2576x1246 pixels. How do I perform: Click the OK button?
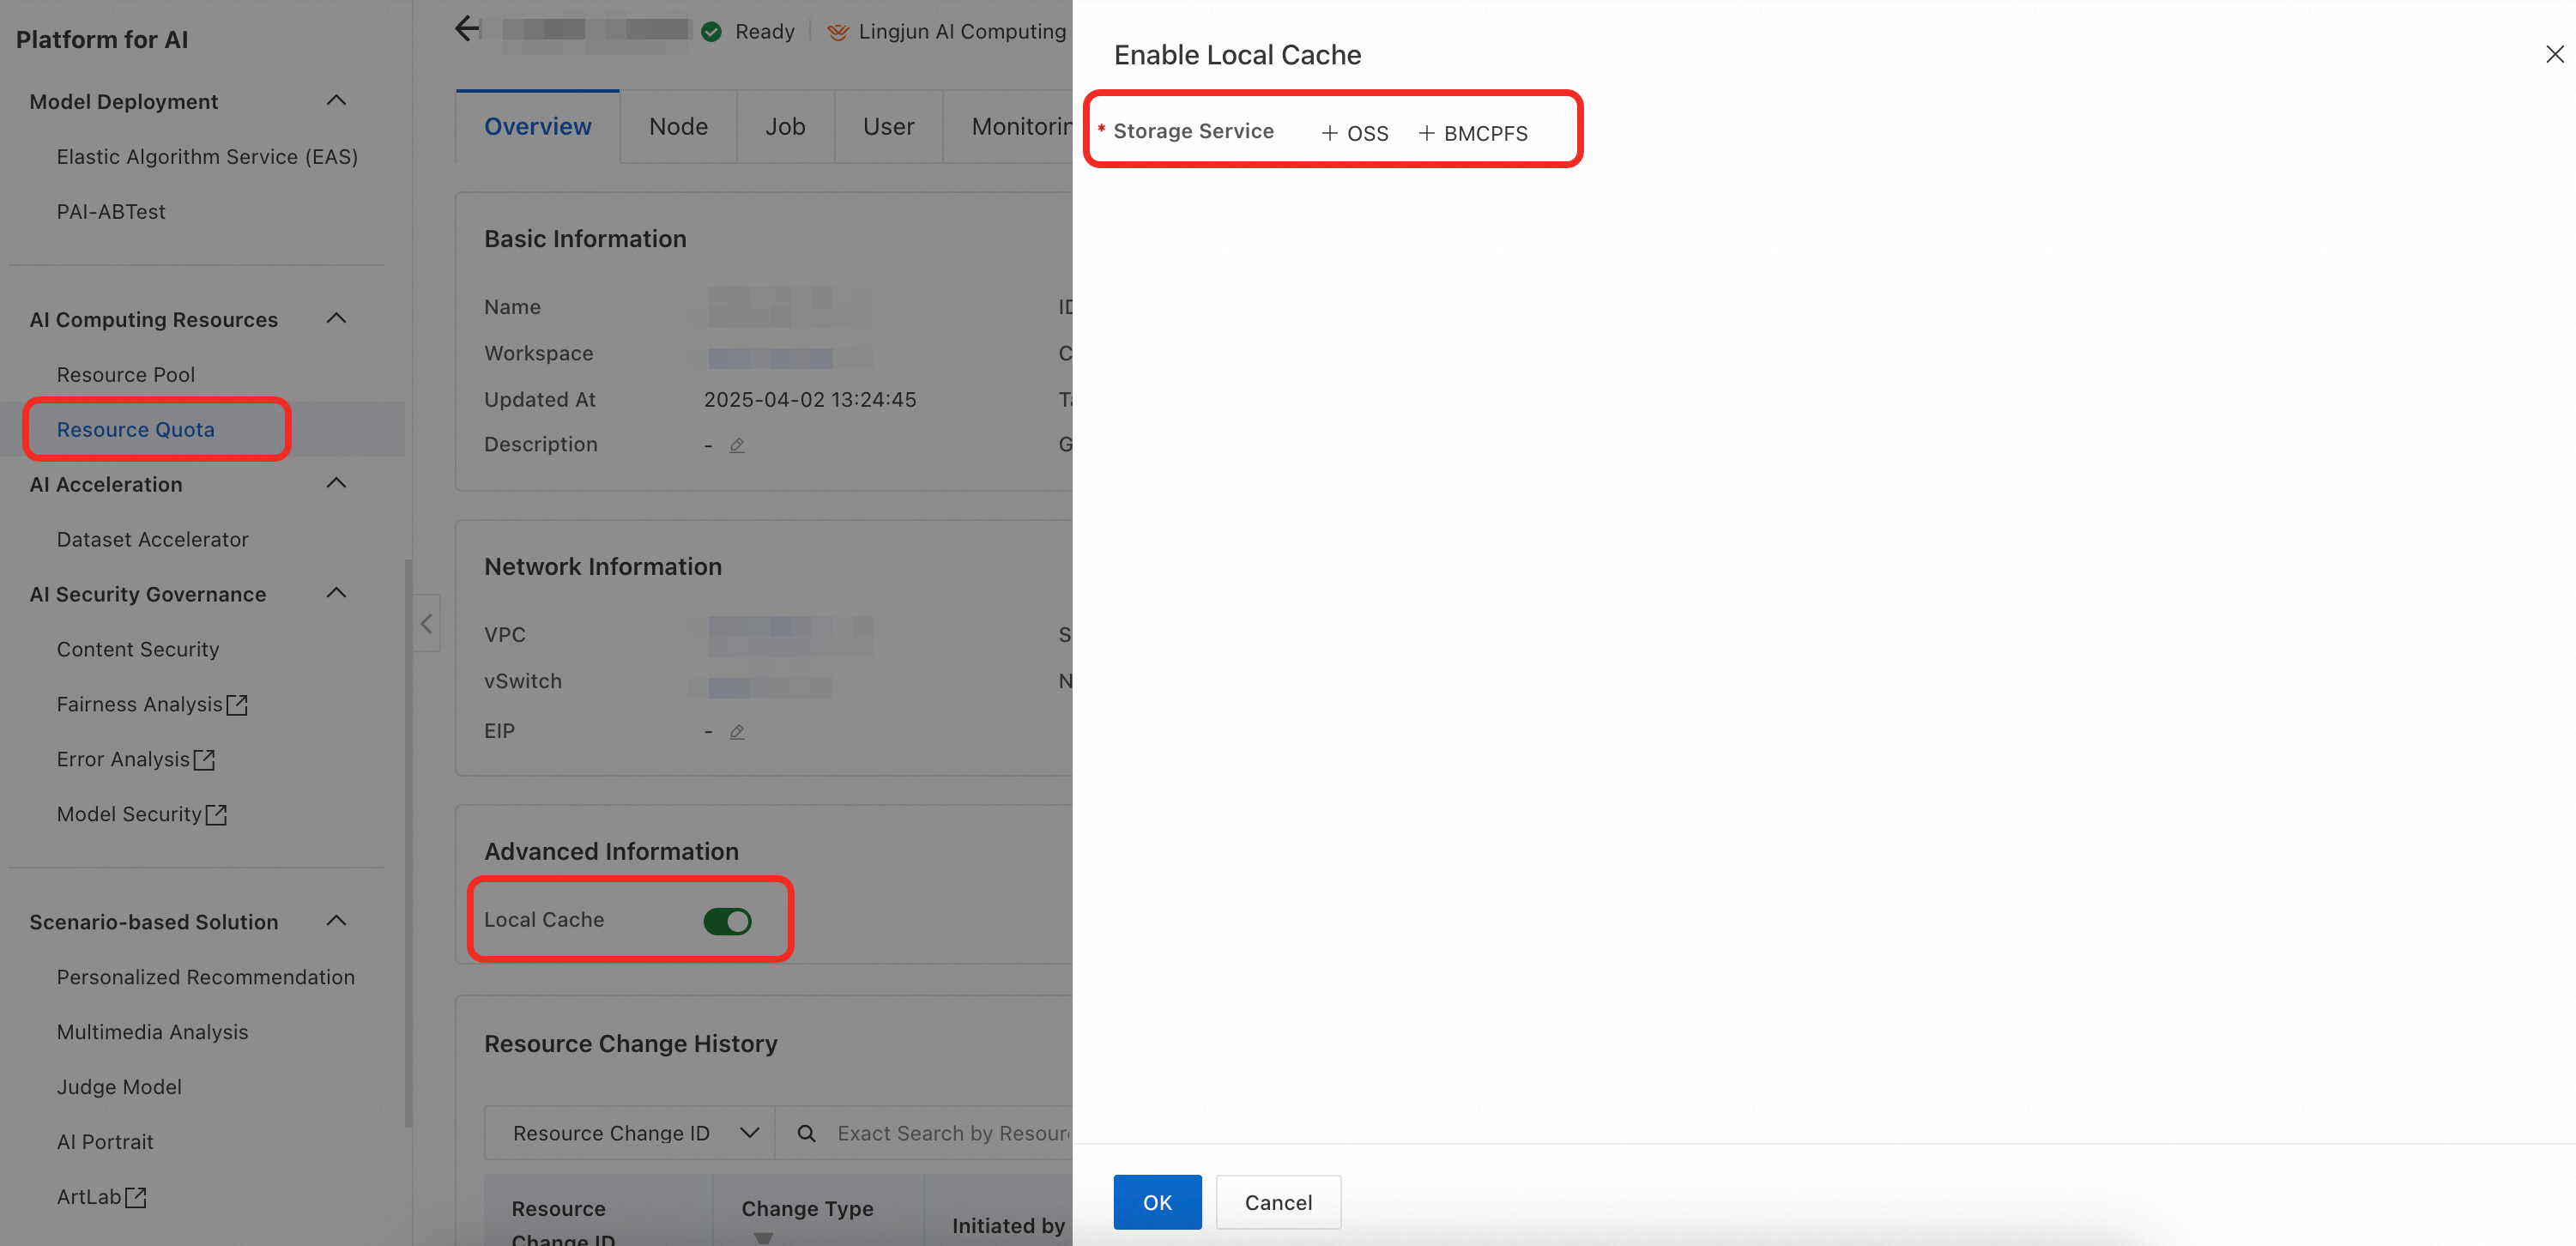[1157, 1202]
